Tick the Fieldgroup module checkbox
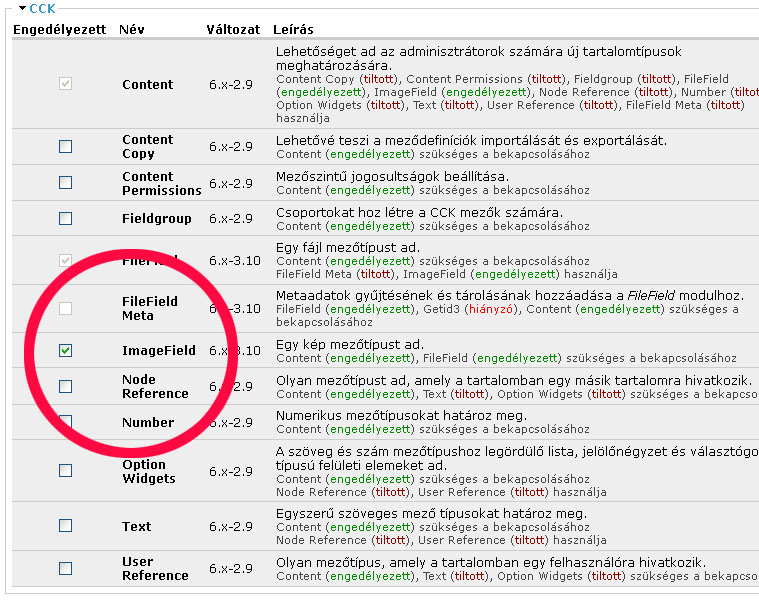This screenshot has height=607, width=759. (x=65, y=218)
